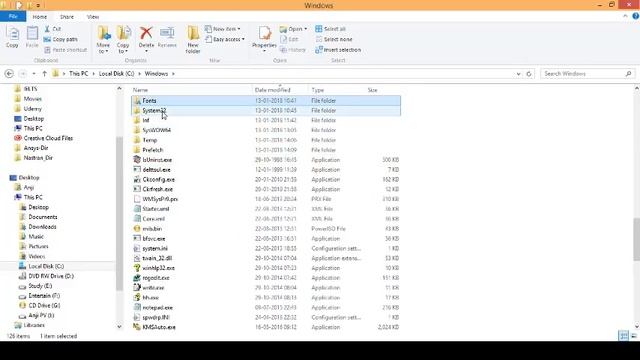The width and height of the screenshot is (640, 360).
Task: Select the twain_32.dll file
Action: [266, 258]
